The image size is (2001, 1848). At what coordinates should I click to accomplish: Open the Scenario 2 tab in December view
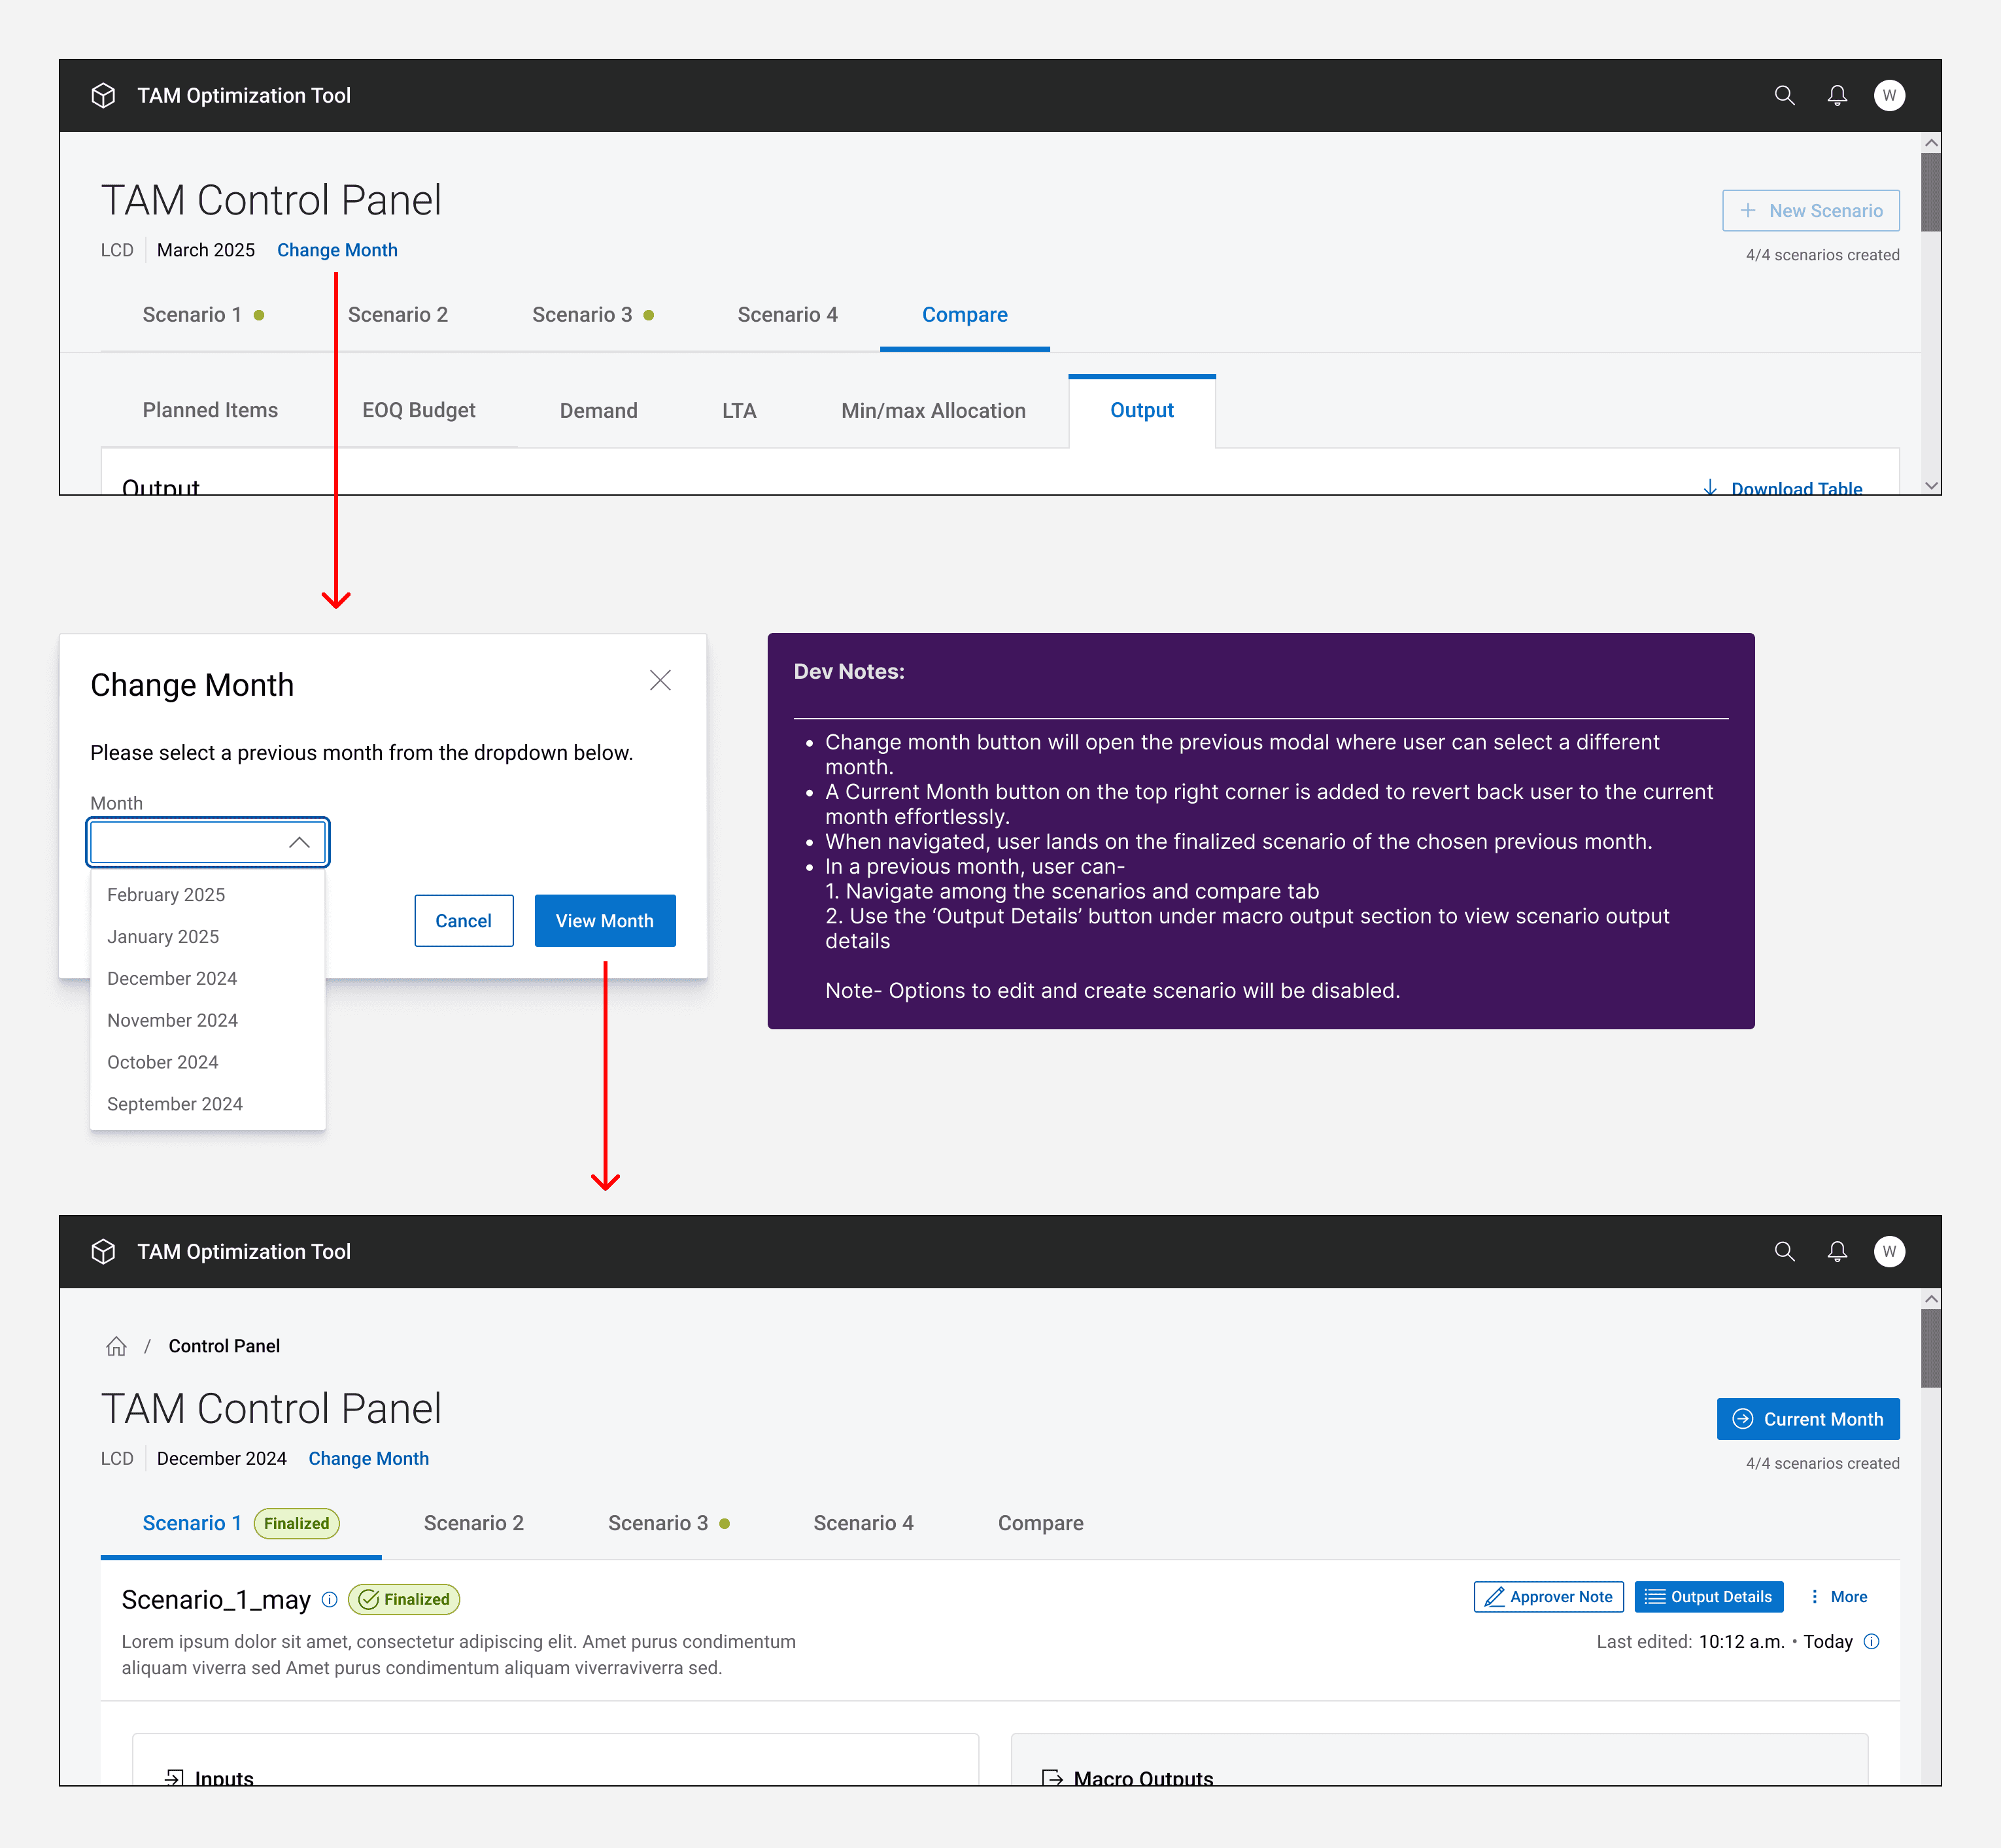473,1523
